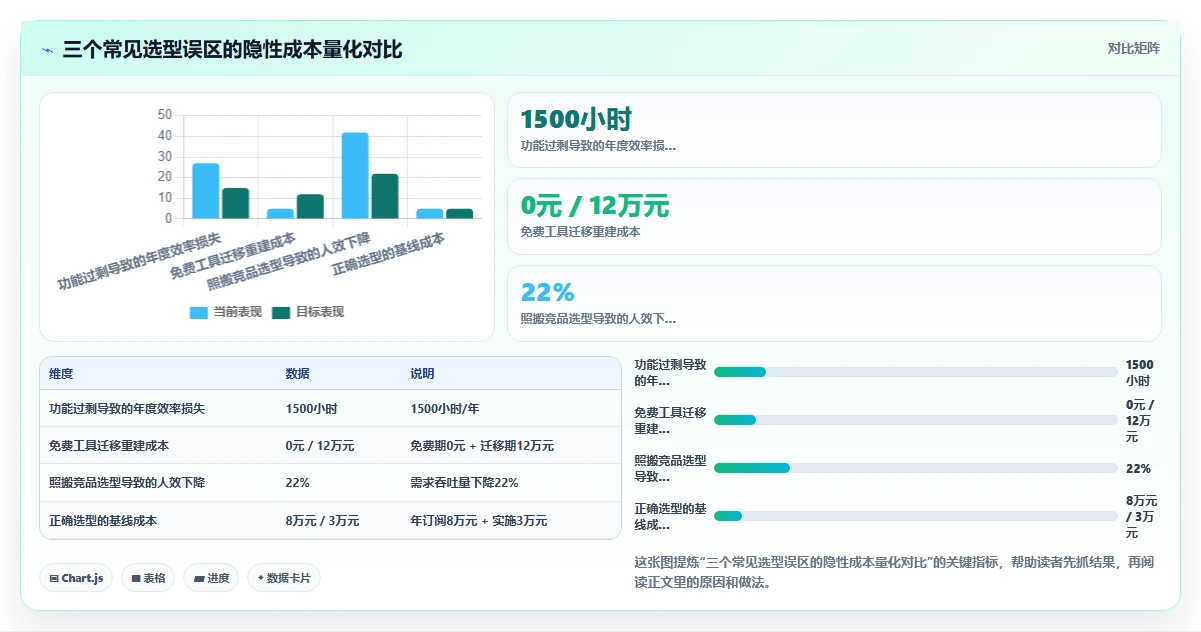This screenshot has height=632, width=1201.
Task: Toggle the 当前表现 legend swatch
Action: click(x=199, y=312)
